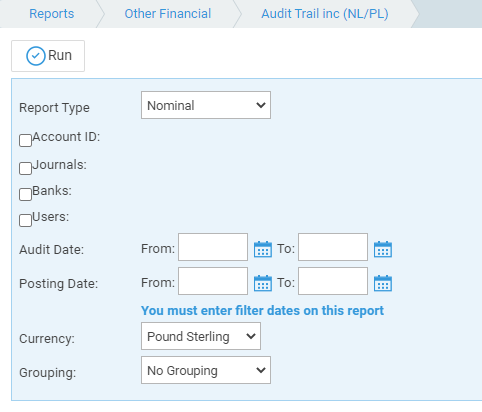Click the Posting Date To input
Image resolution: width=482 pixels, height=412 pixels.
(333, 281)
